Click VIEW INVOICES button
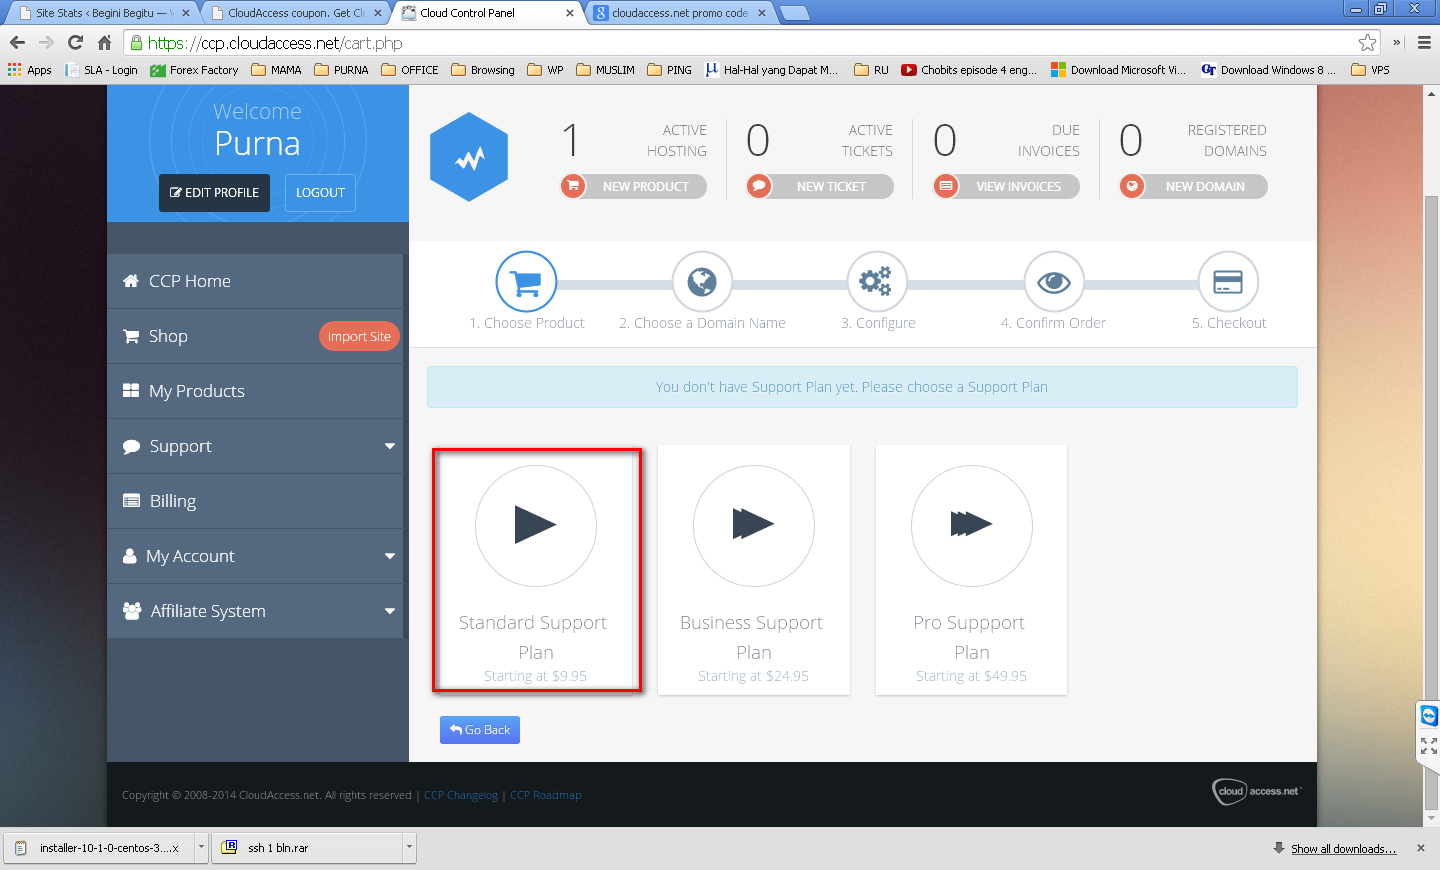 click(x=1006, y=186)
